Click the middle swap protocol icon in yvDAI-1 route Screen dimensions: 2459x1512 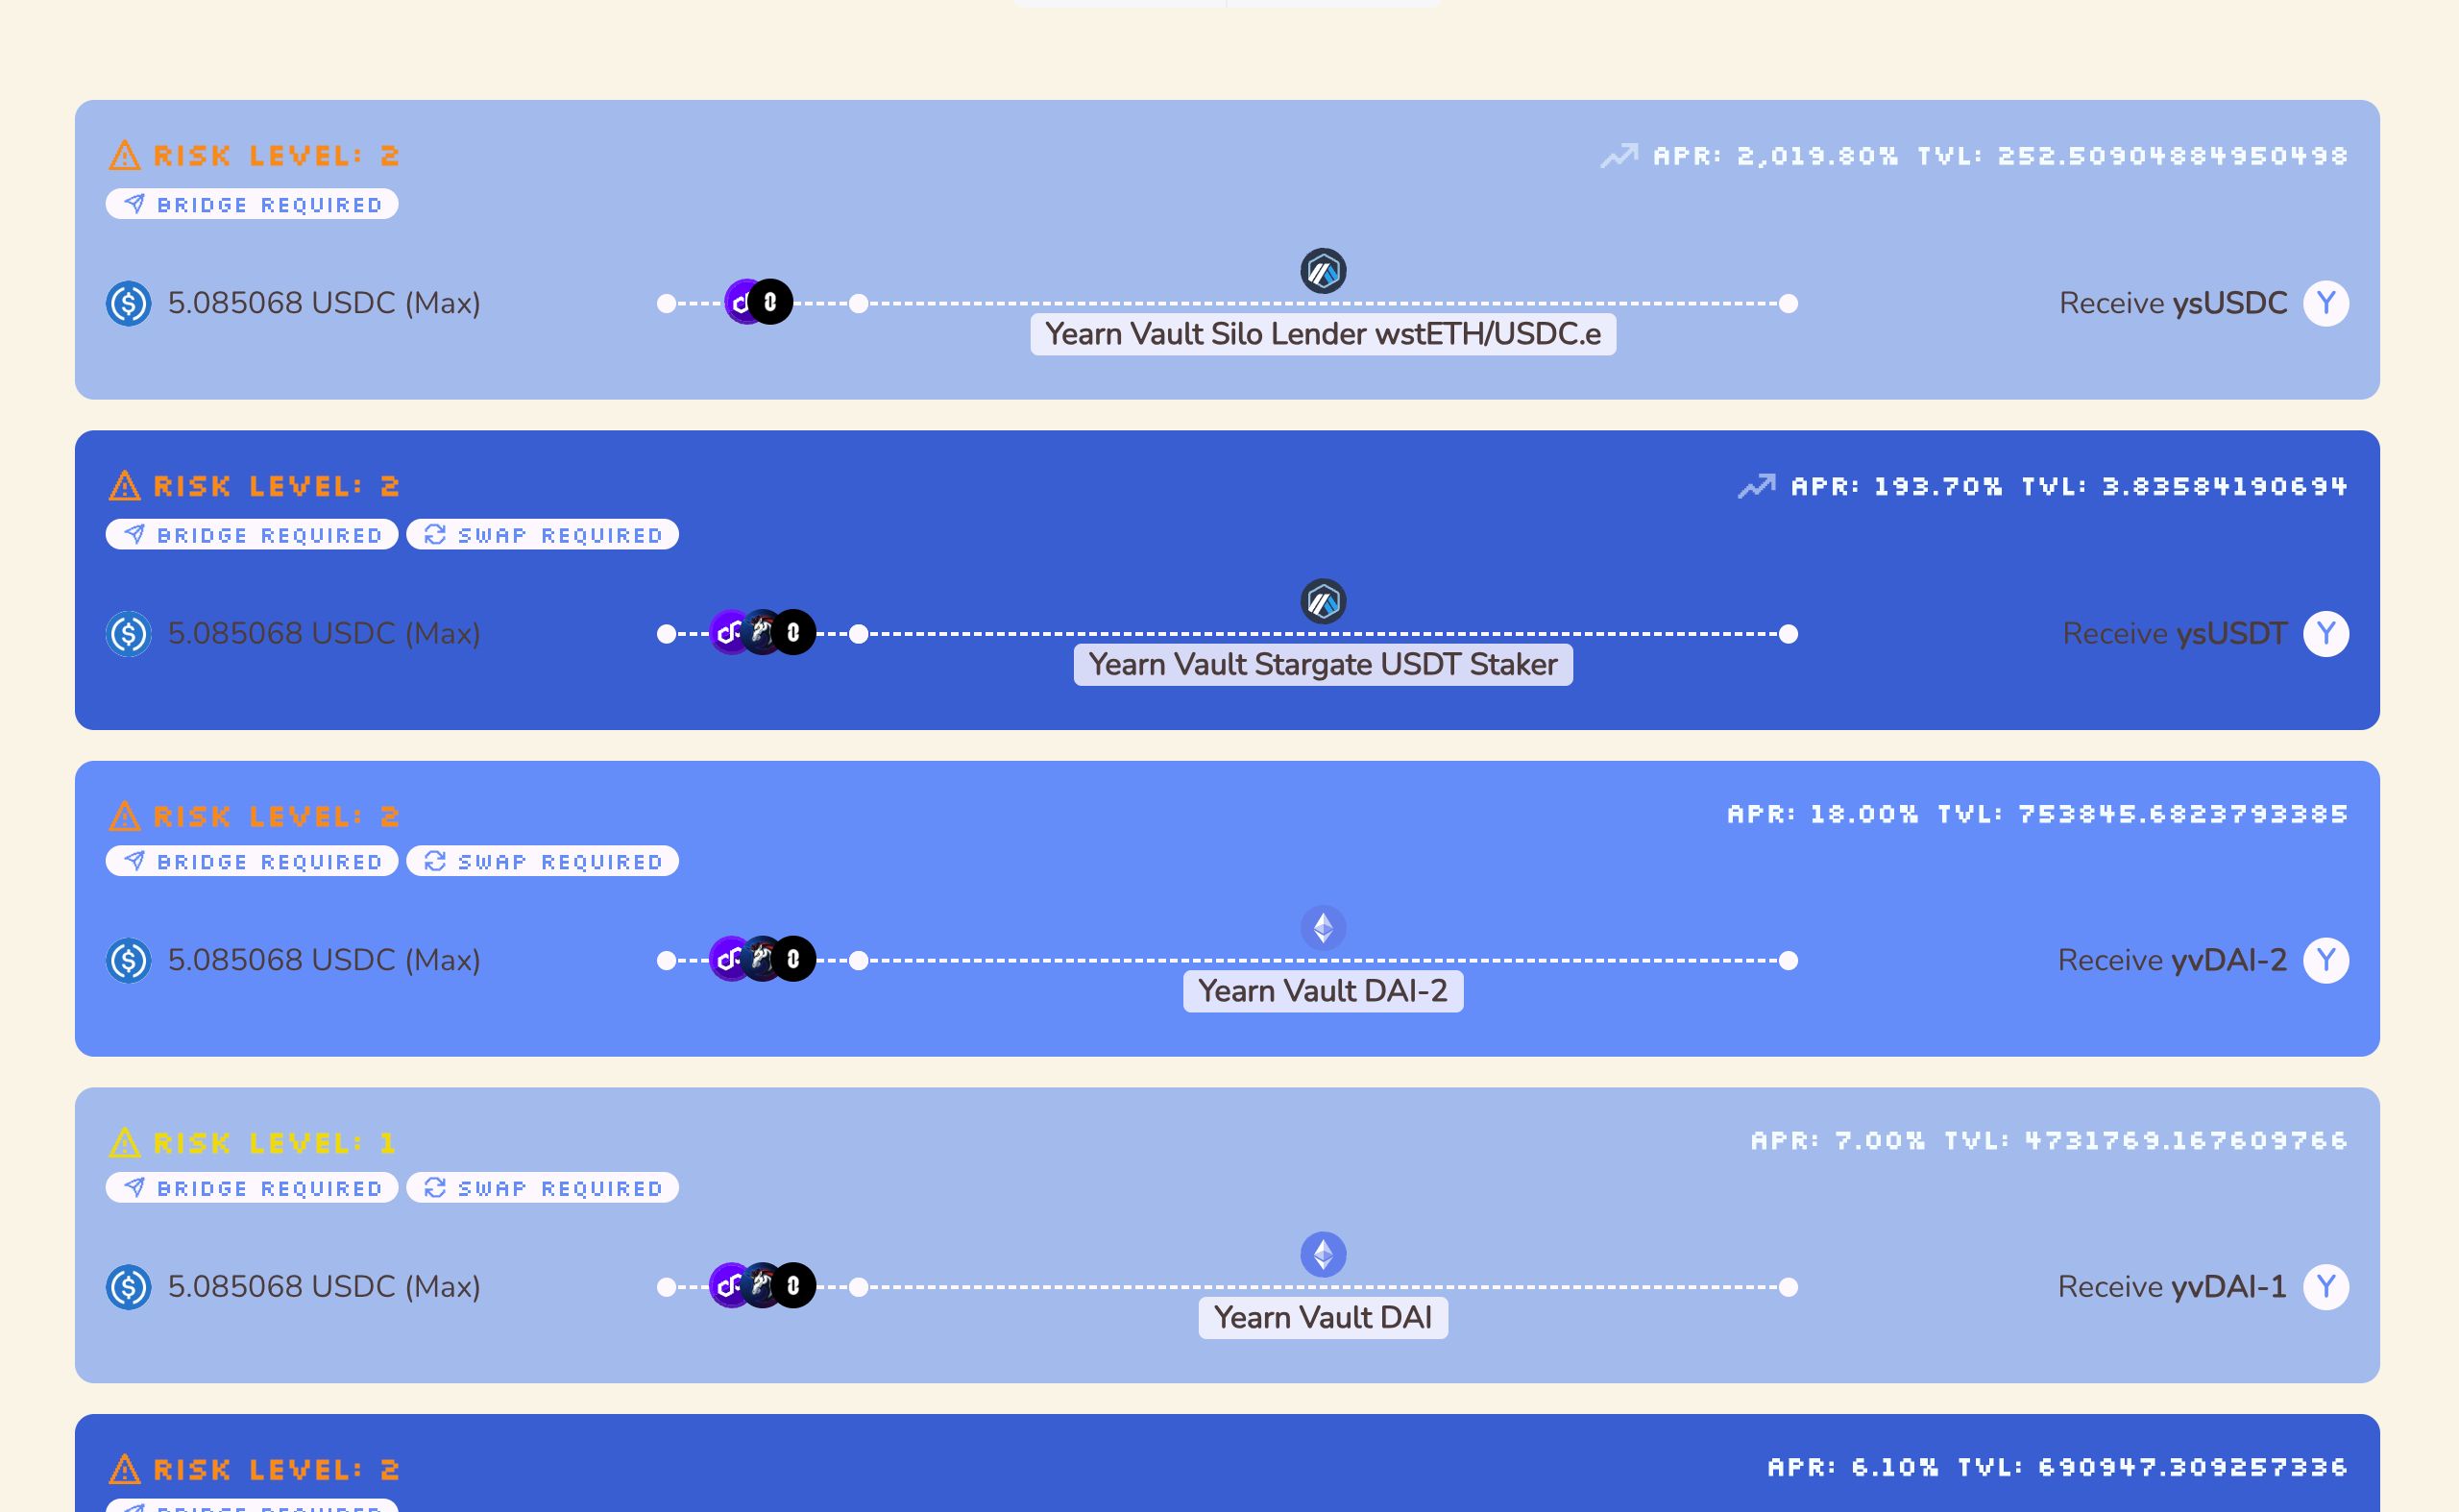pos(762,1286)
